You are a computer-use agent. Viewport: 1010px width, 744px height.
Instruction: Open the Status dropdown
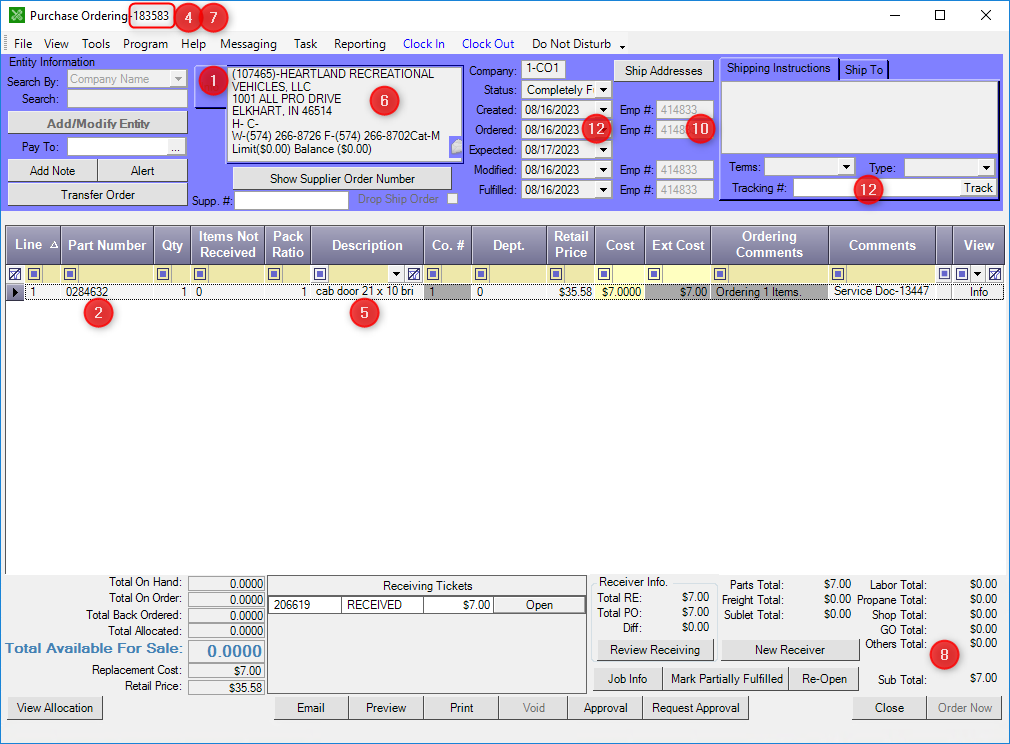click(603, 90)
